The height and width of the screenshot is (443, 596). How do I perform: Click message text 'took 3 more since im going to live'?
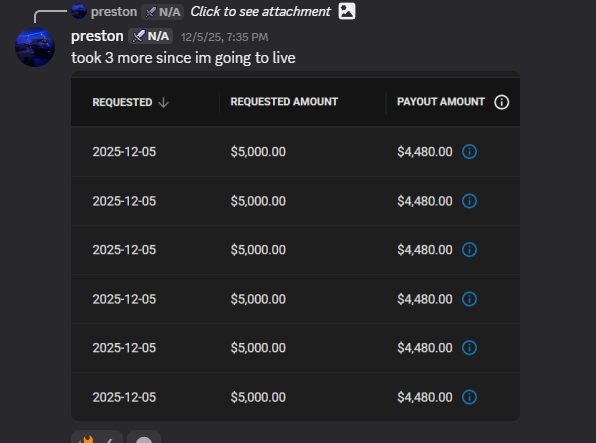(183, 58)
